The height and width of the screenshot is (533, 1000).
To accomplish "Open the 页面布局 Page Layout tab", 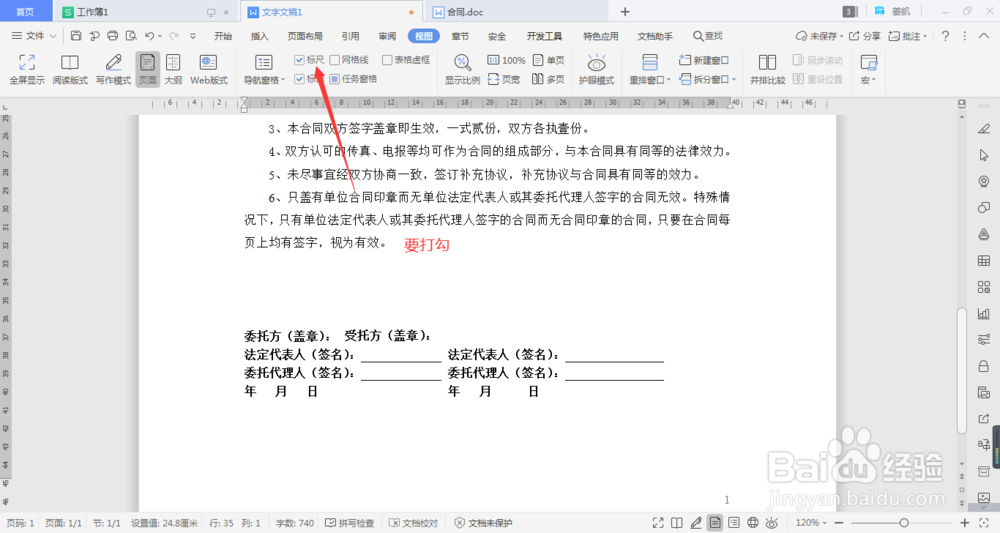I will click(x=305, y=36).
